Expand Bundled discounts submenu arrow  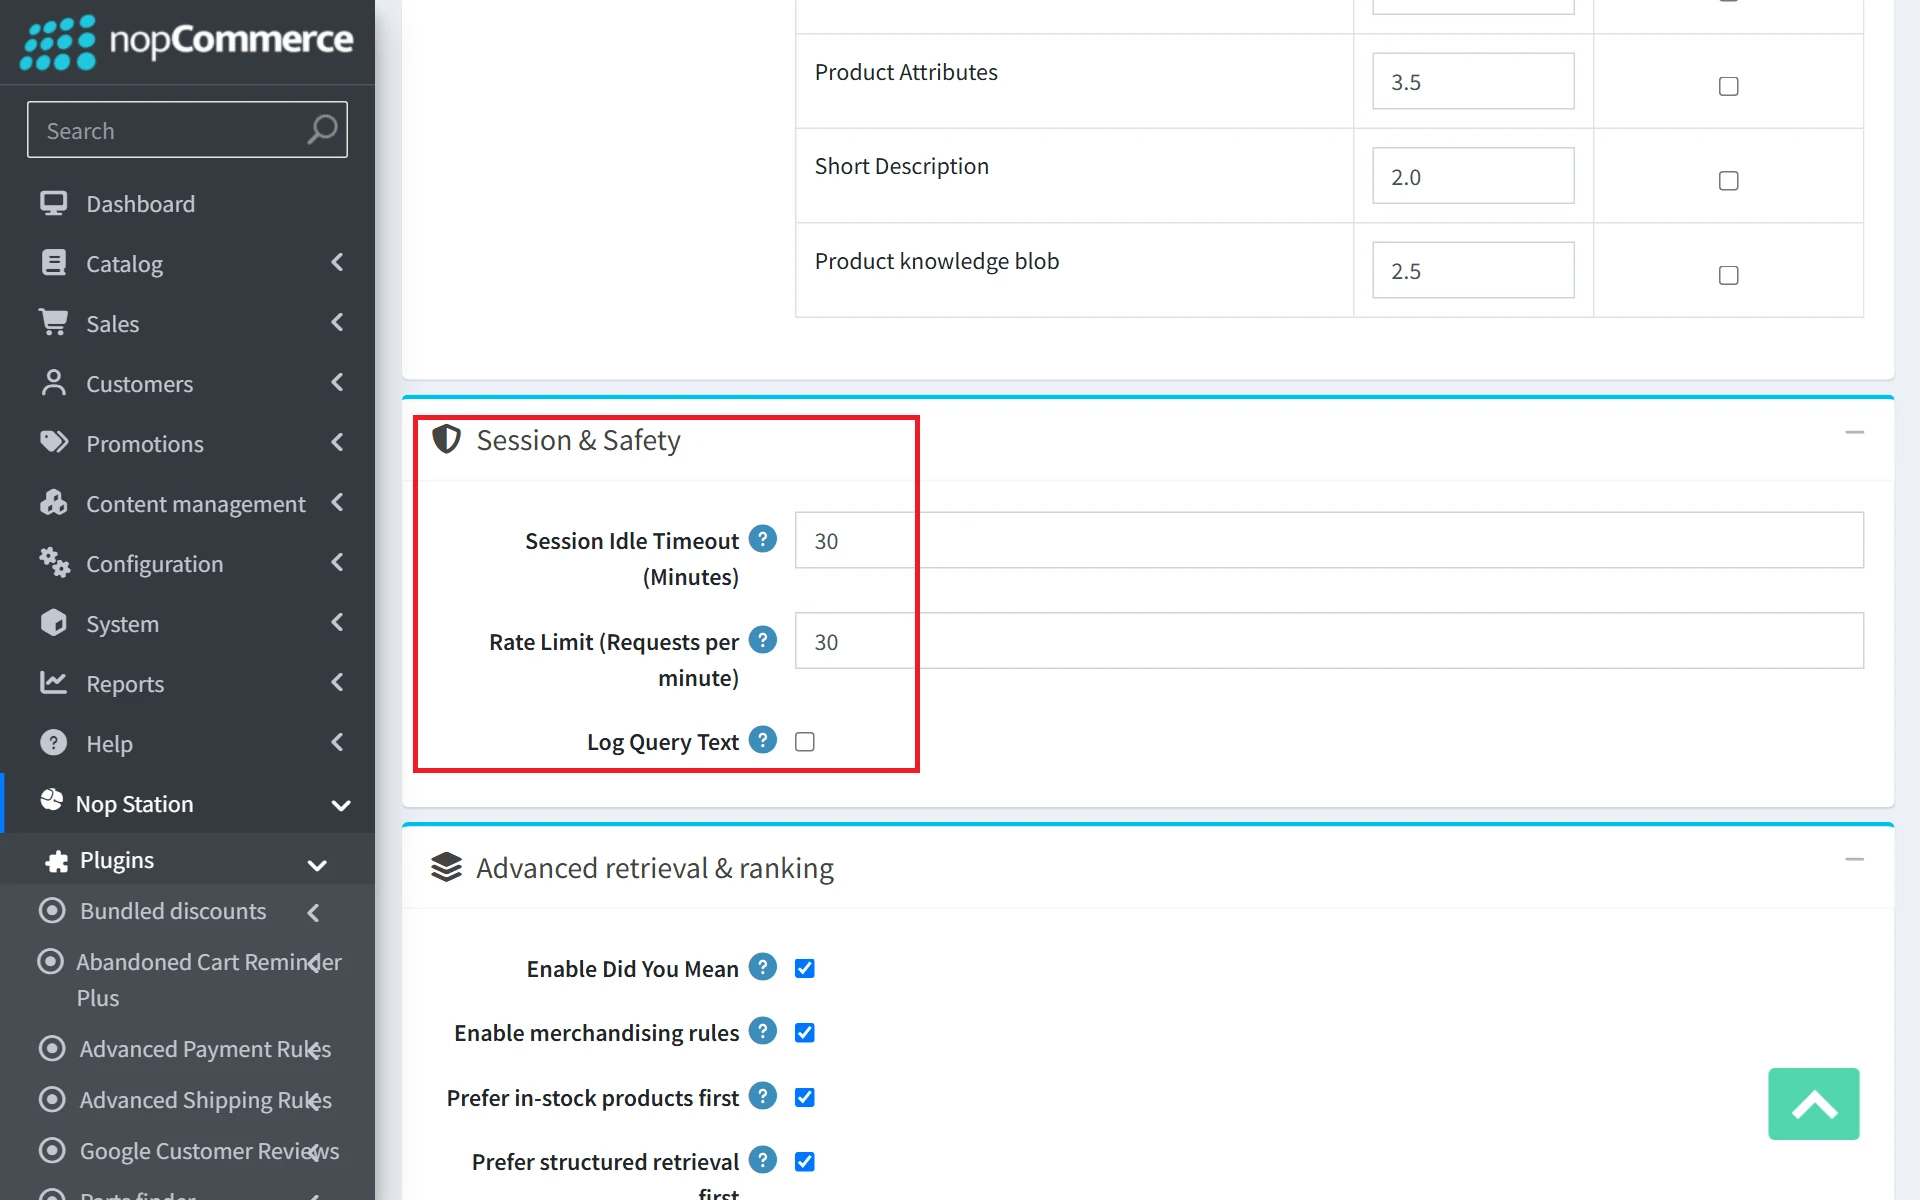tap(313, 912)
